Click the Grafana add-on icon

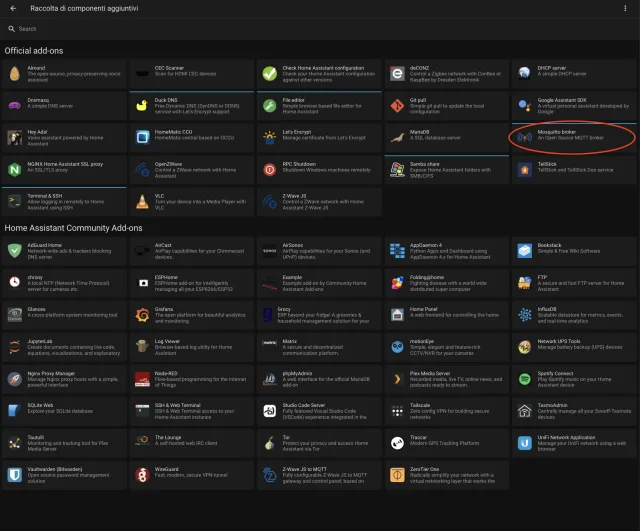[141, 313]
